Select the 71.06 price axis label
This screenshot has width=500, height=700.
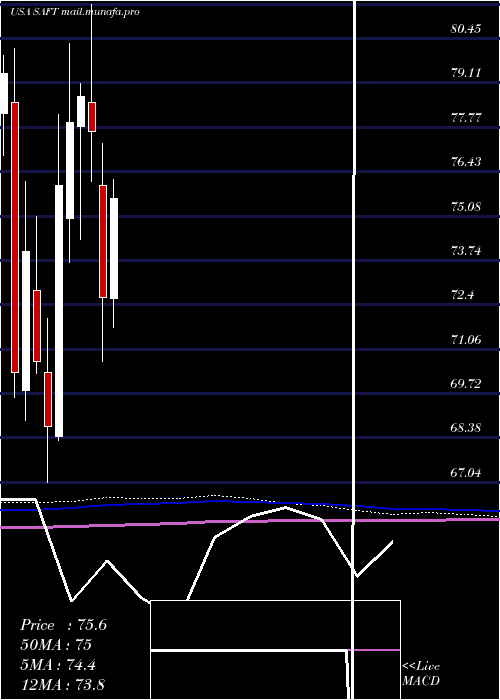[x=466, y=340]
